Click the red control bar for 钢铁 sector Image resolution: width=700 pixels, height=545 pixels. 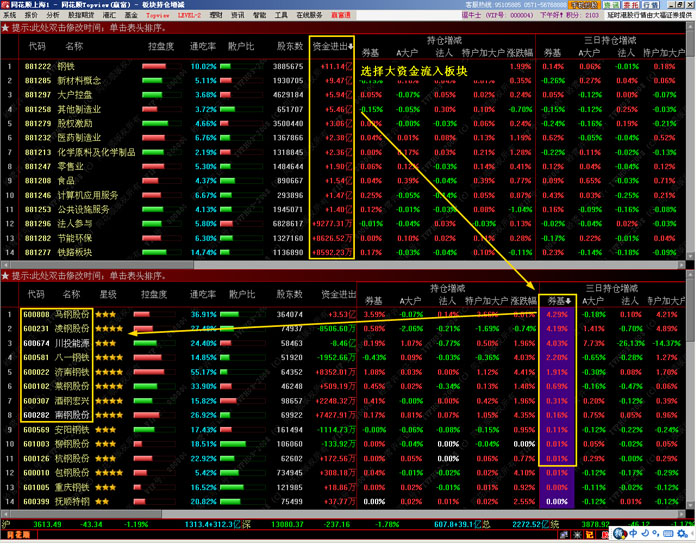click(x=154, y=66)
